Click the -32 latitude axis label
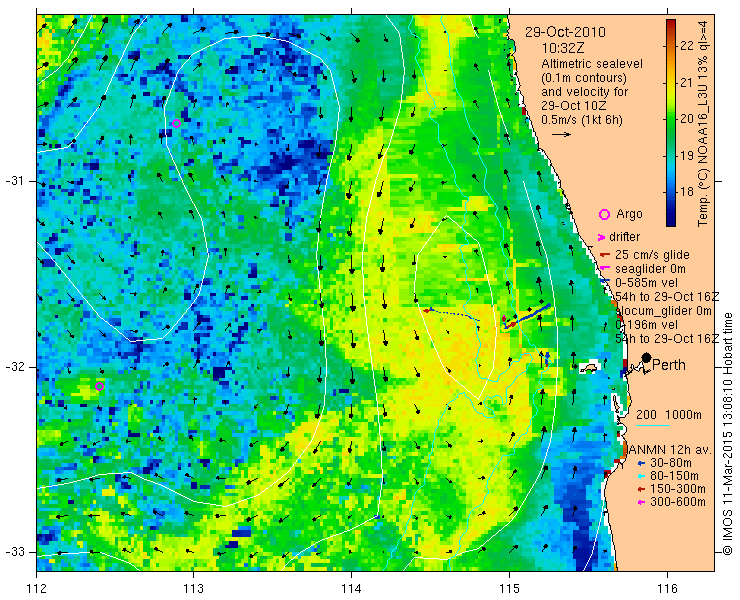Viewport: 740px width, 600px height. (13, 367)
